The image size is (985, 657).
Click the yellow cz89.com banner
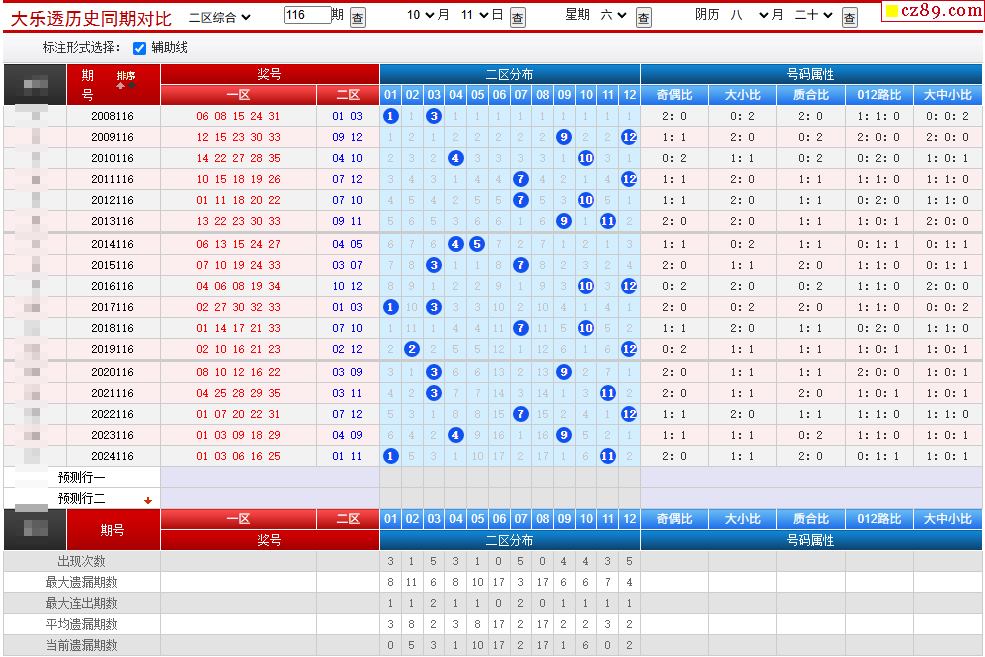click(x=932, y=11)
